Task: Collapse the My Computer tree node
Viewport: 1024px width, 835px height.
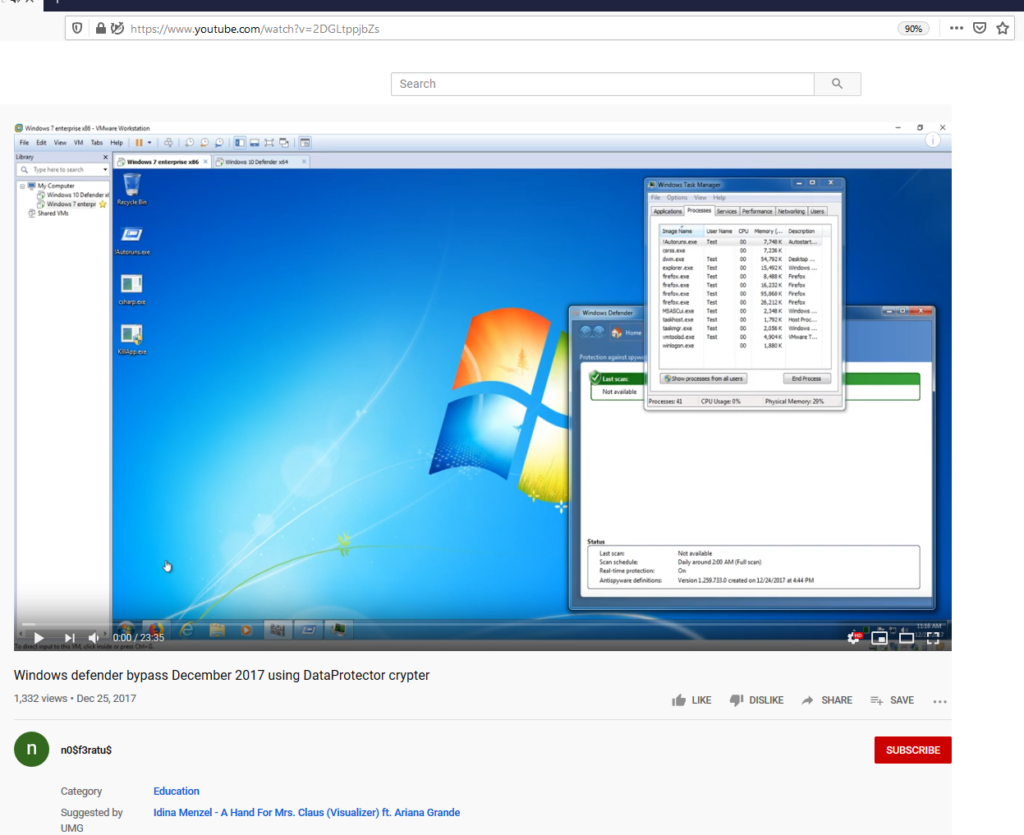Action: (x=22, y=186)
